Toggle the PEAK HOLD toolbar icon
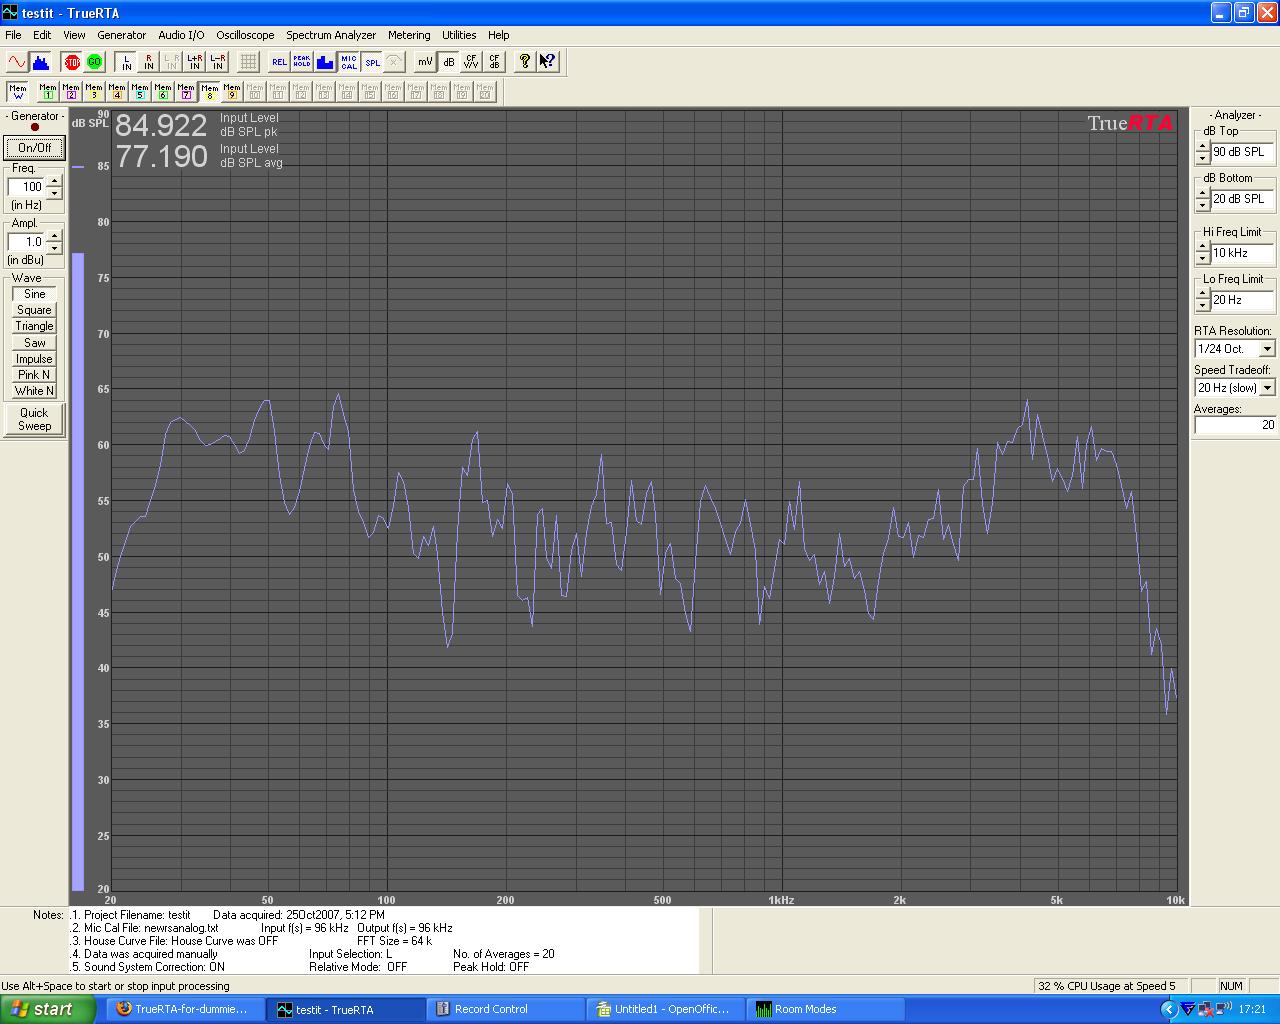The height and width of the screenshot is (1024, 1280). point(302,62)
